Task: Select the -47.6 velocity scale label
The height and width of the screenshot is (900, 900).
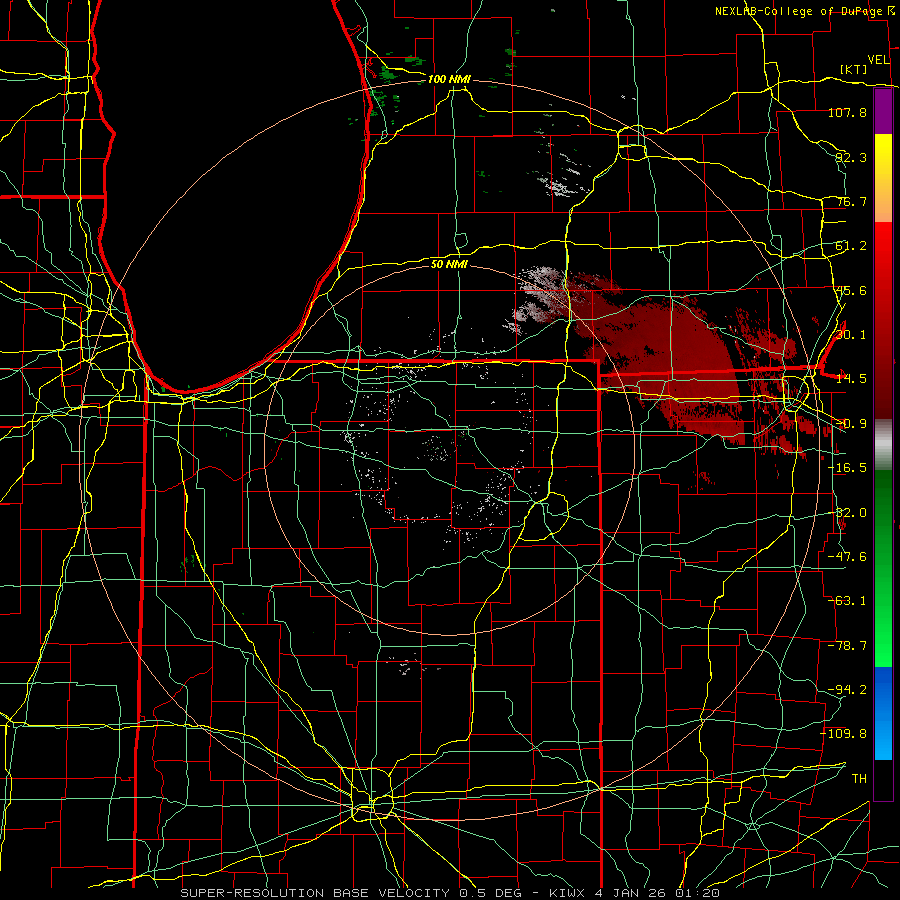Action: click(x=847, y=557)
